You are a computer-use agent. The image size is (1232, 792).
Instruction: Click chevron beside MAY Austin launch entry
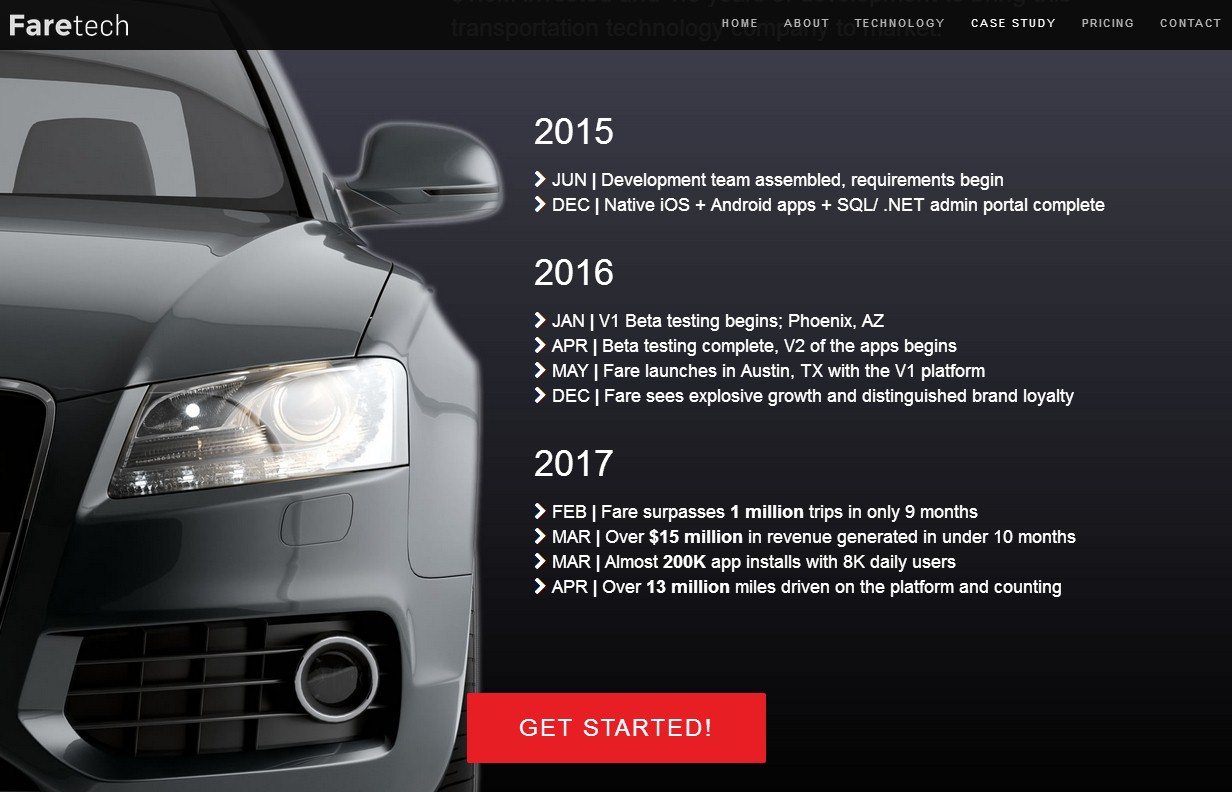tap(540, 371)
